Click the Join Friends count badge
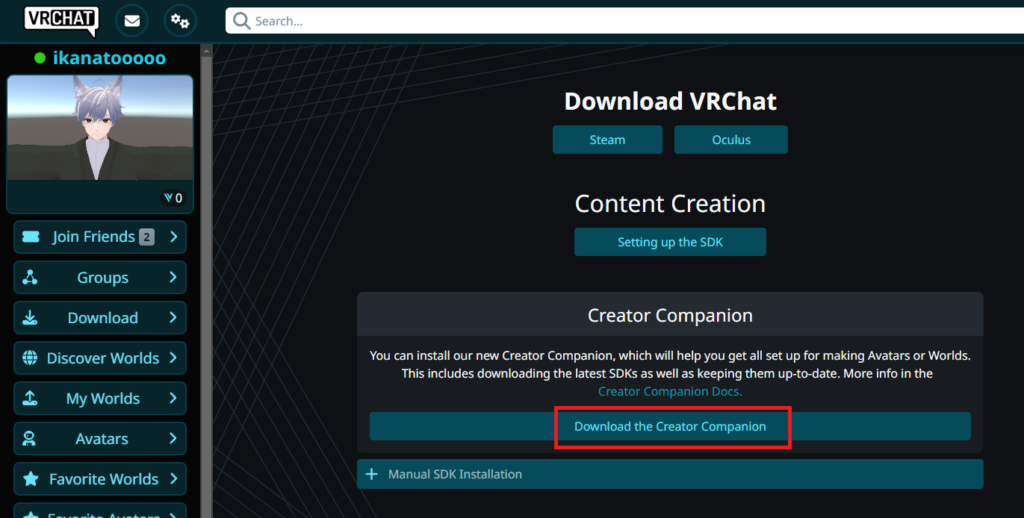The image size is (1024, 518). coord(146,237)
